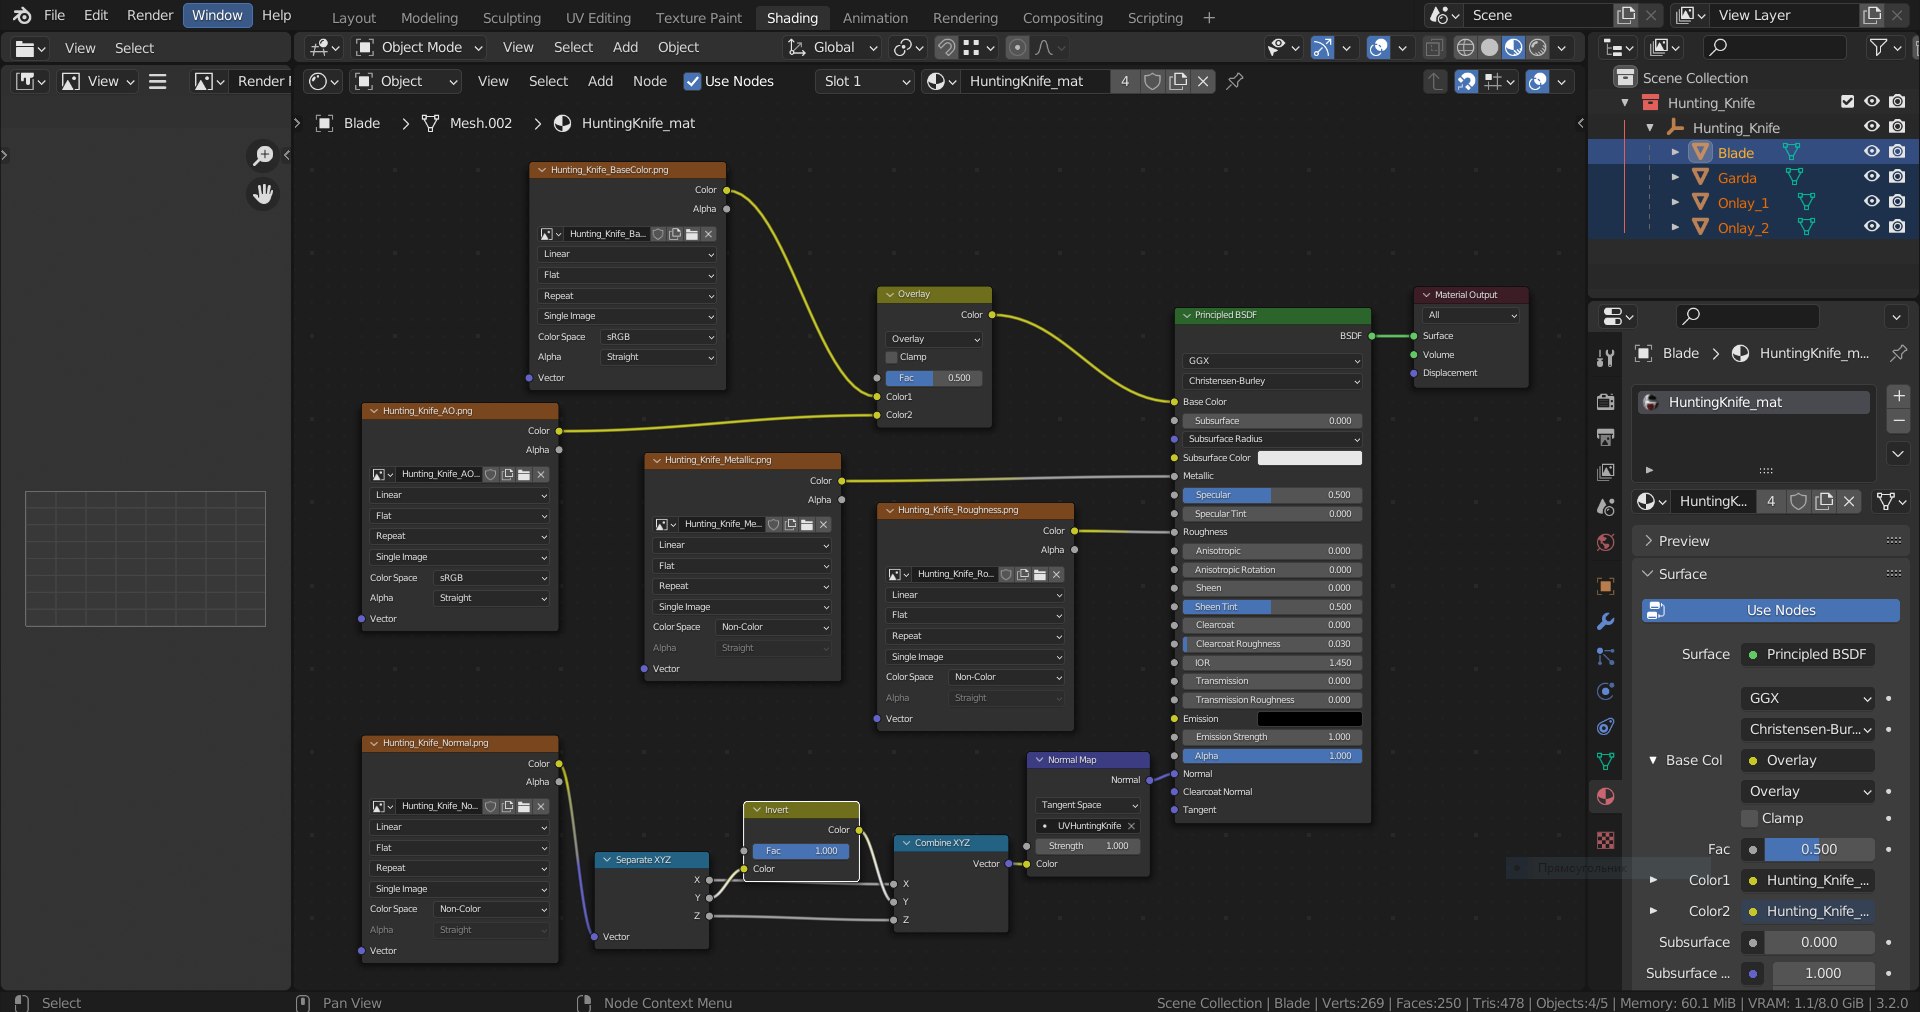Exclude Hunting_Knife collection using its checkbox
This screenshot has width=1920, height=1012.
coord(1847,102)
